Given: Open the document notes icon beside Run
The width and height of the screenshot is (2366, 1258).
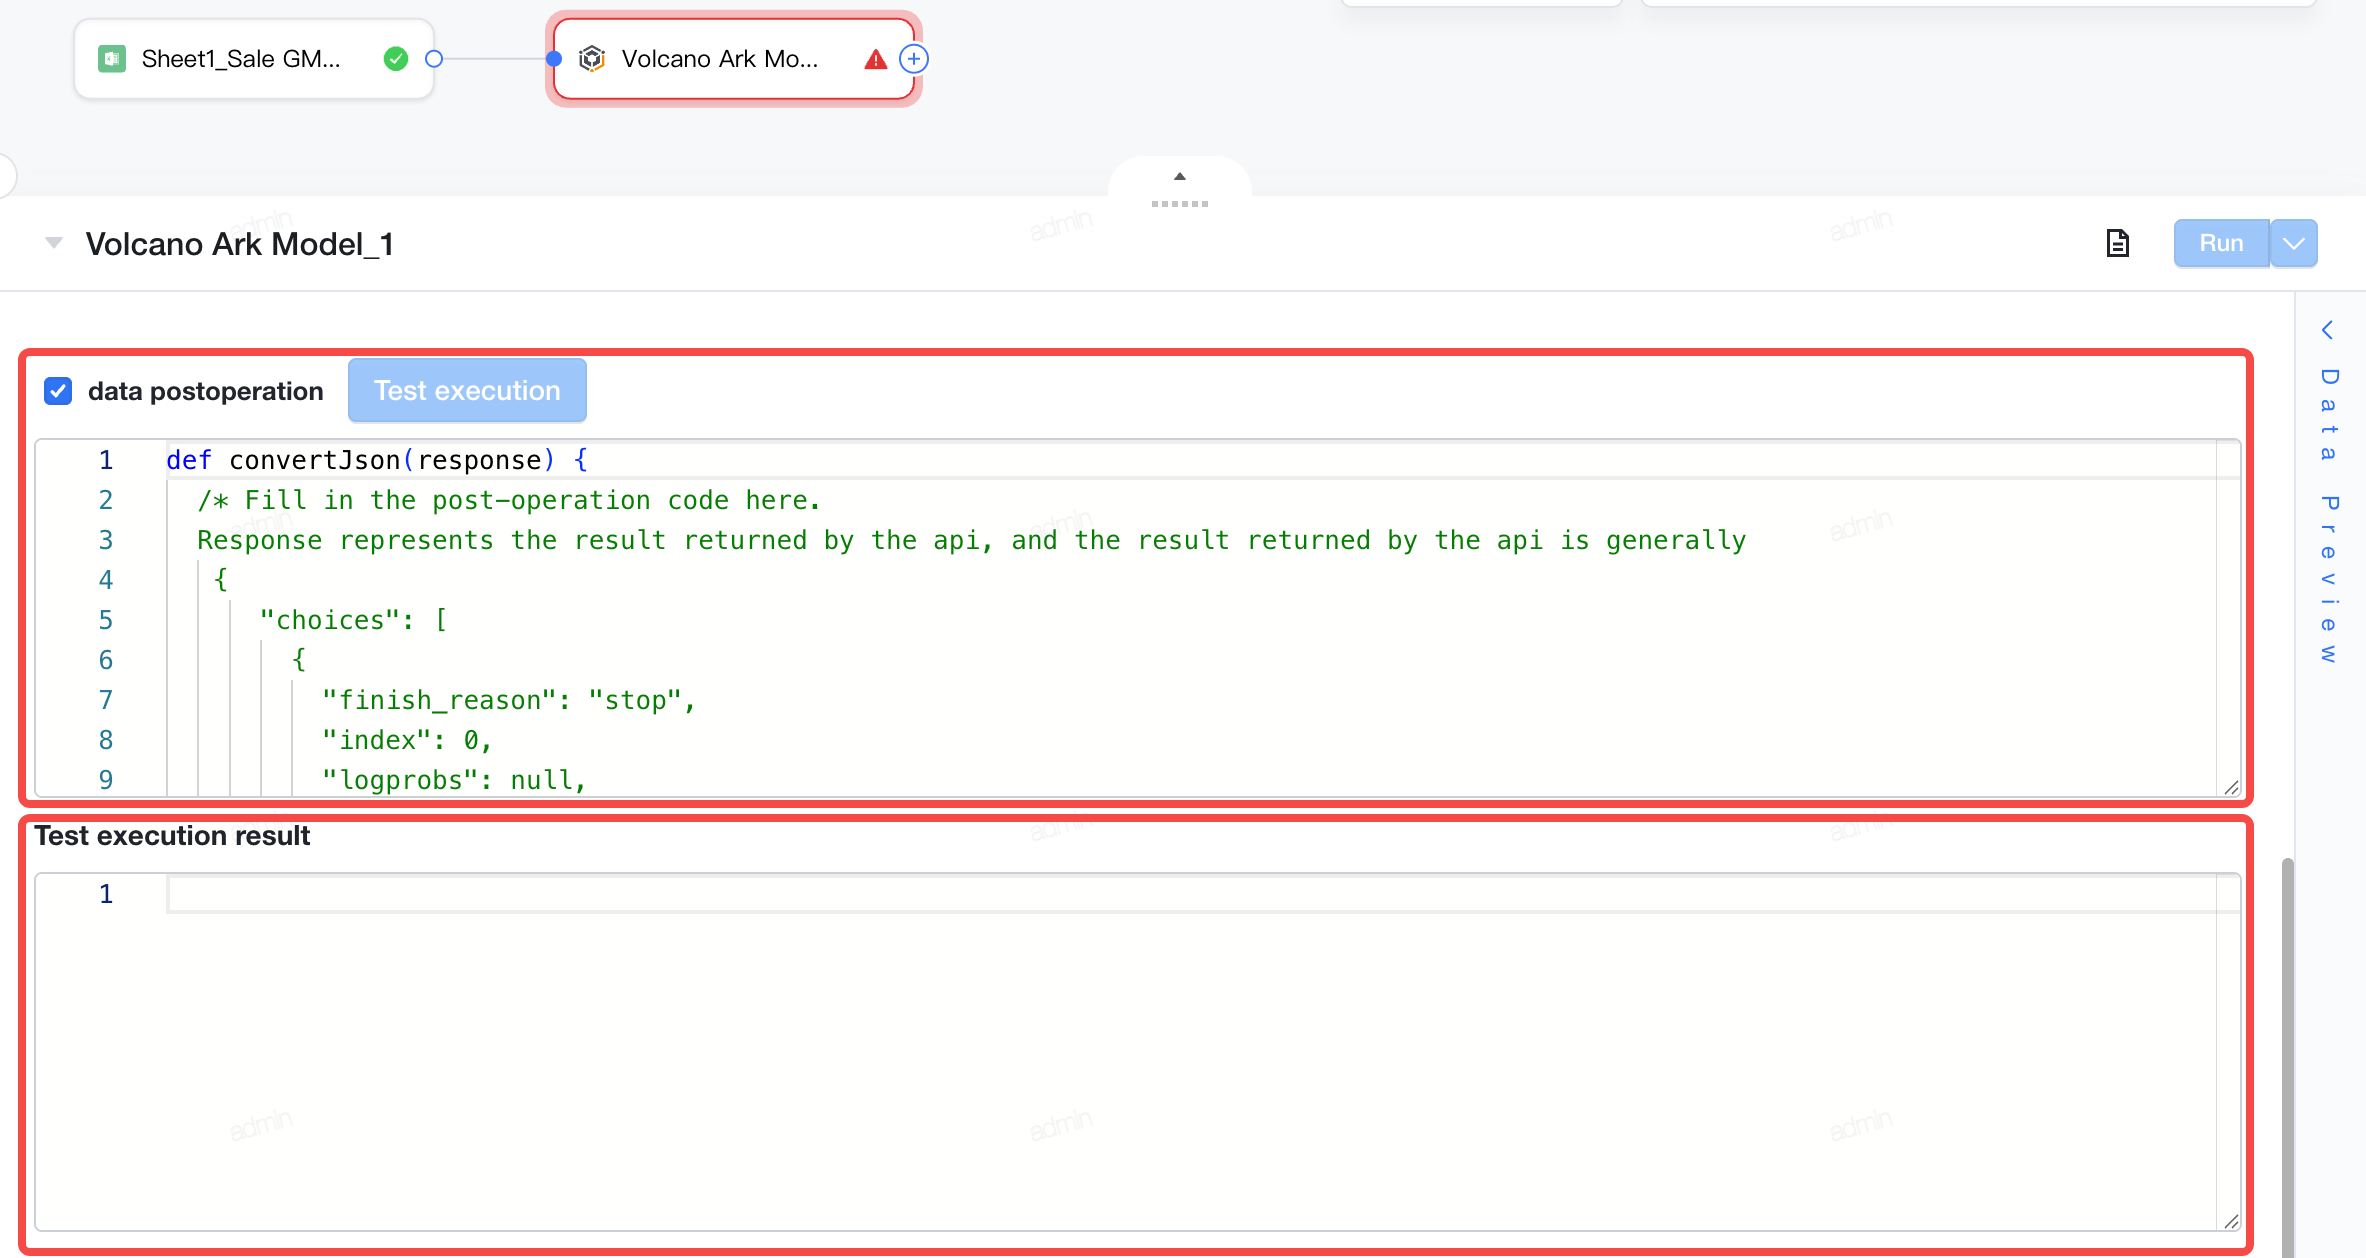Looking at the screenshot, I should pos(2117,243).
